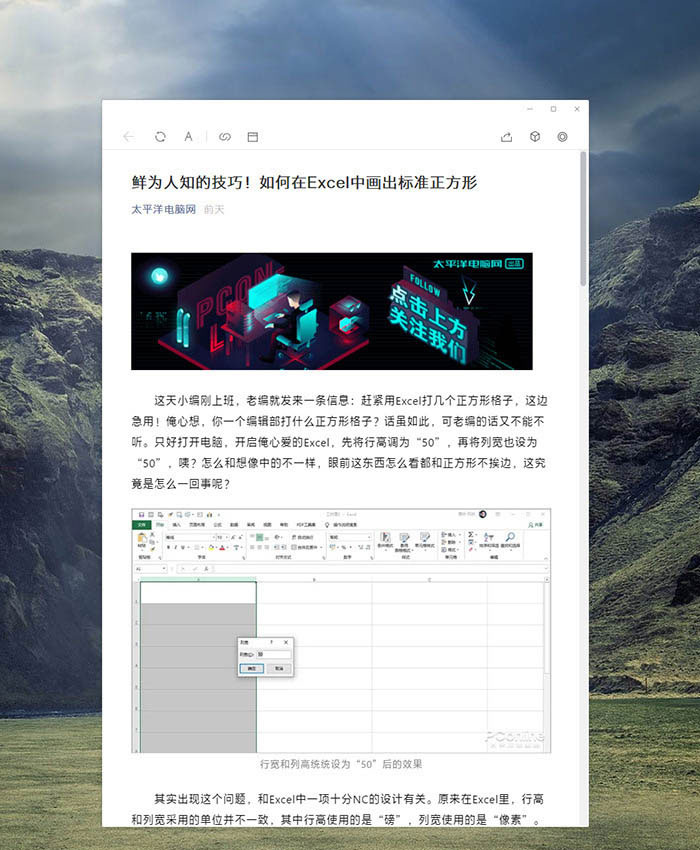Click the paragraph starting '这天小编刚上班'

(339, 442)
